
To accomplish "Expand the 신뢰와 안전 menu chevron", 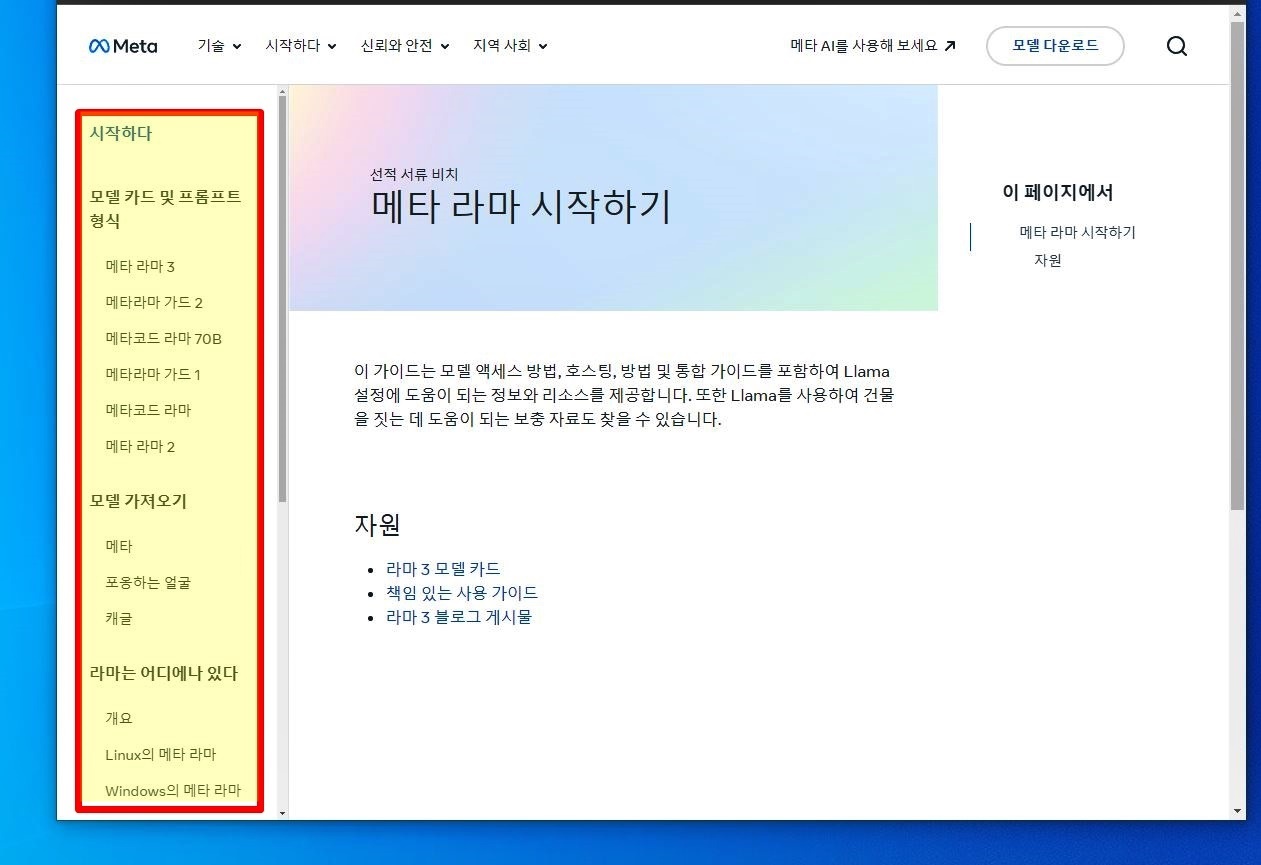I will [445, 46].
